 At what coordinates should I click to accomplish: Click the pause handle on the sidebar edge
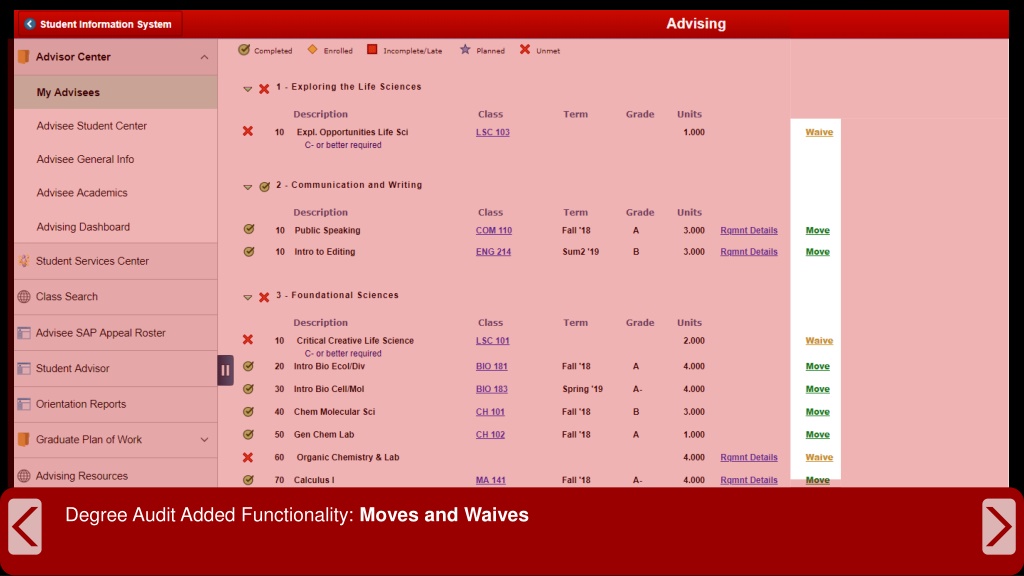point(225,370)
